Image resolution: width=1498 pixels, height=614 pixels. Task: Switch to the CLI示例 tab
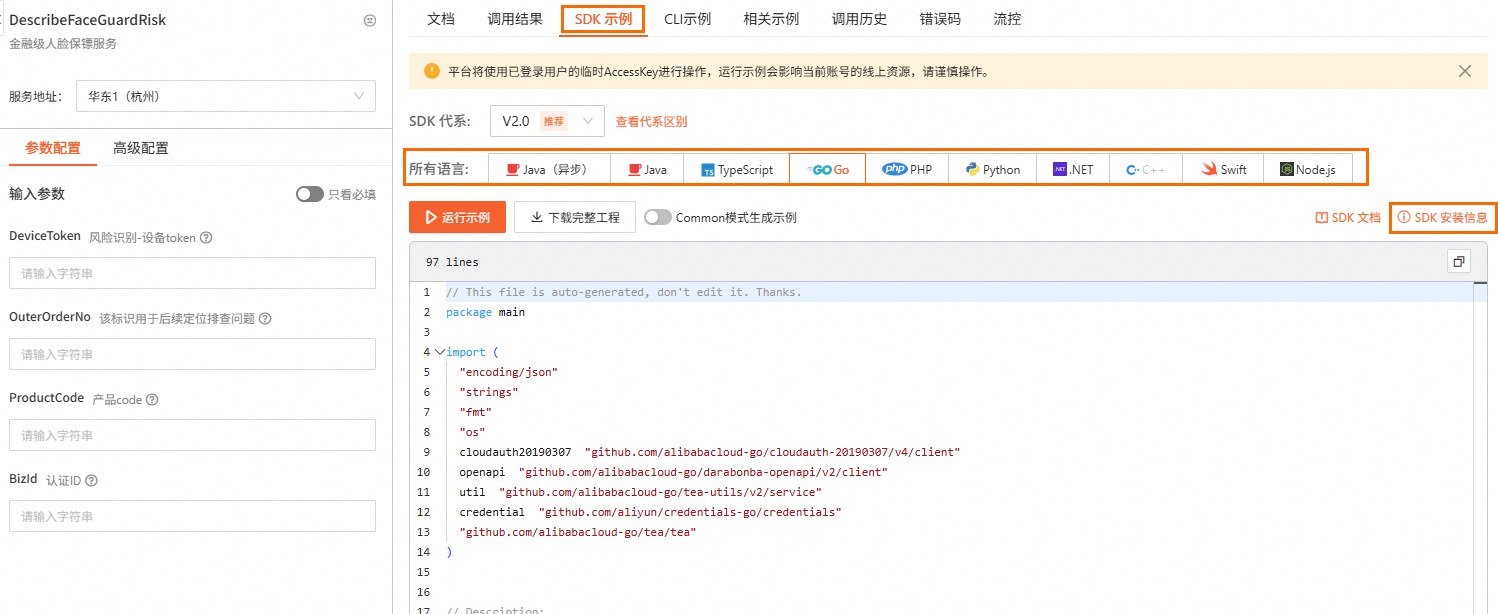click(688, 19)
